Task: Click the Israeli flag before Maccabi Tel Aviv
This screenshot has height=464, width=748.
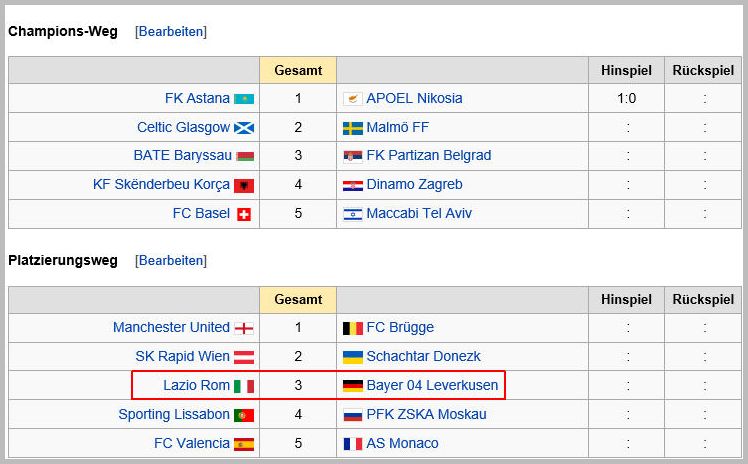Action: pyautogui.click(x=353, y=214)
